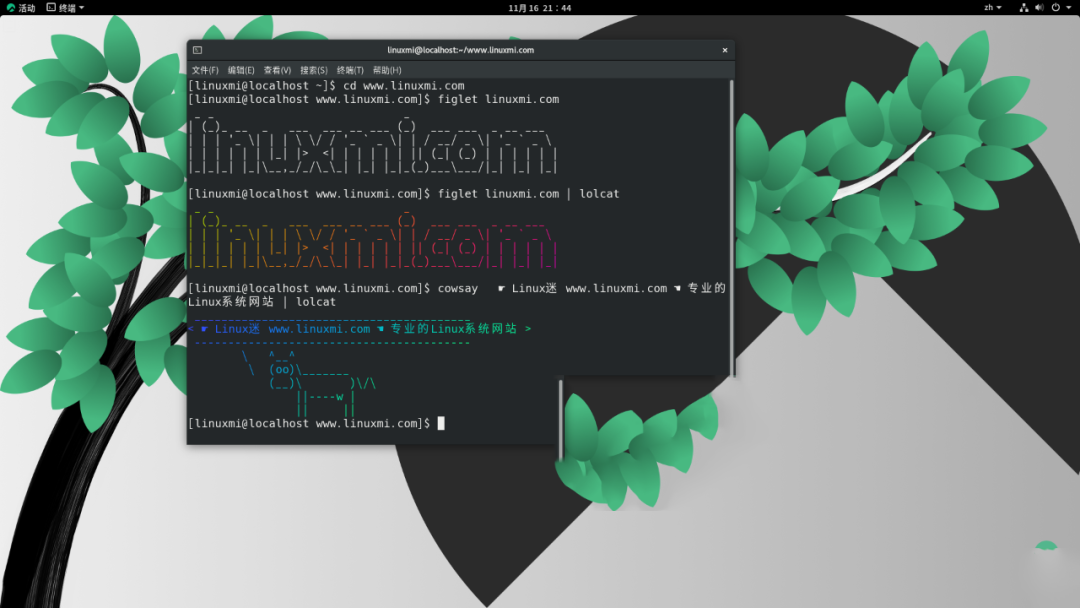The image size is (1080, 608).
Task: Open the zh input method dropdown
Action: pos(993,8)
